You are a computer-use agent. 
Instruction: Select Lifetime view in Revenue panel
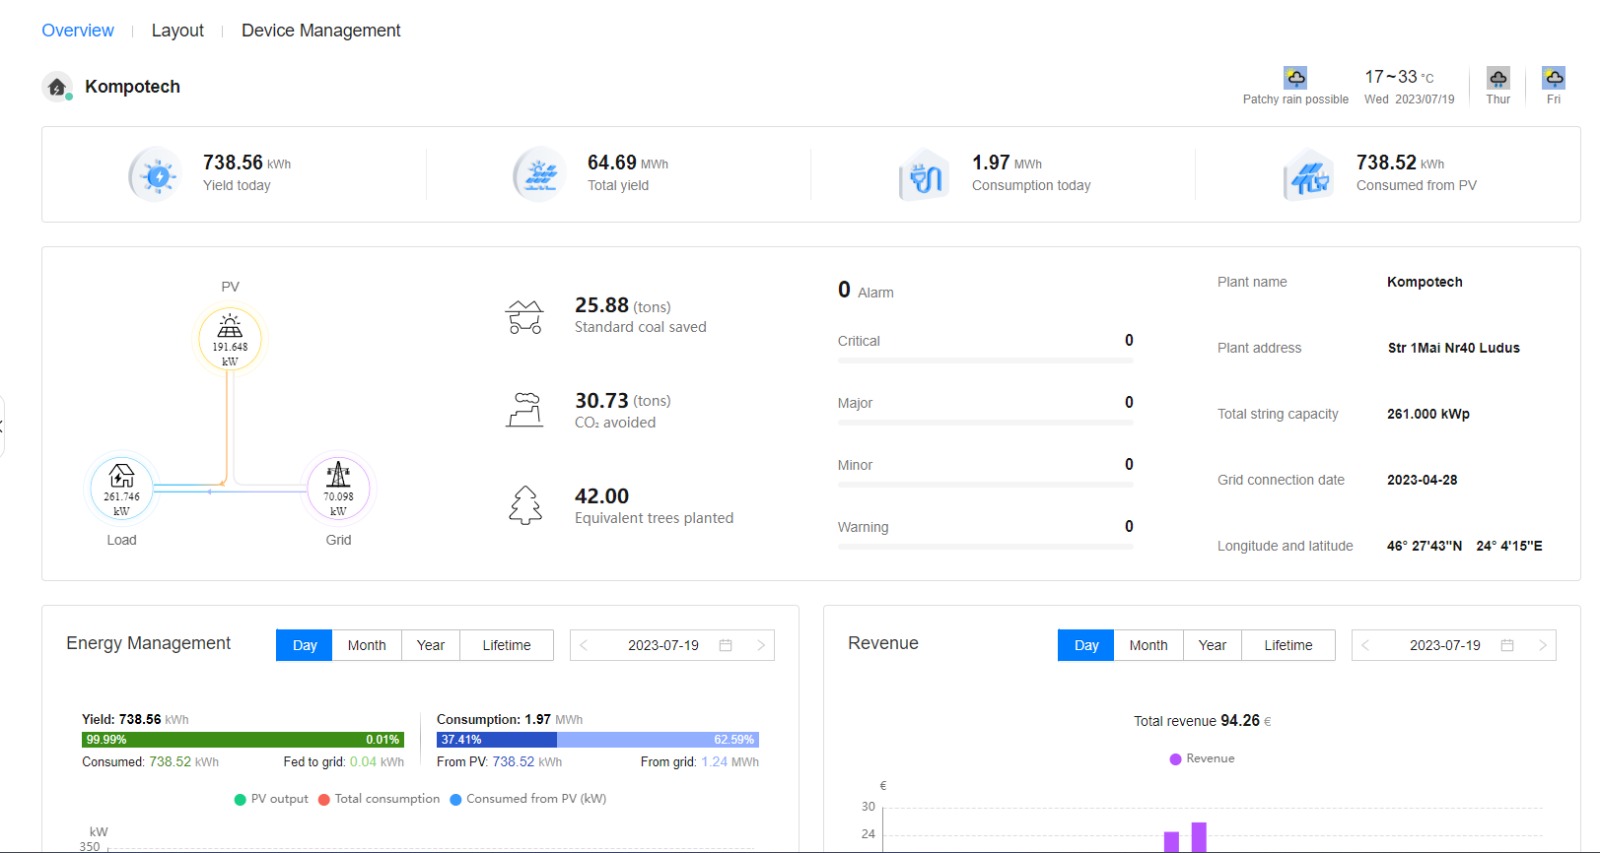pos(1287,645)
